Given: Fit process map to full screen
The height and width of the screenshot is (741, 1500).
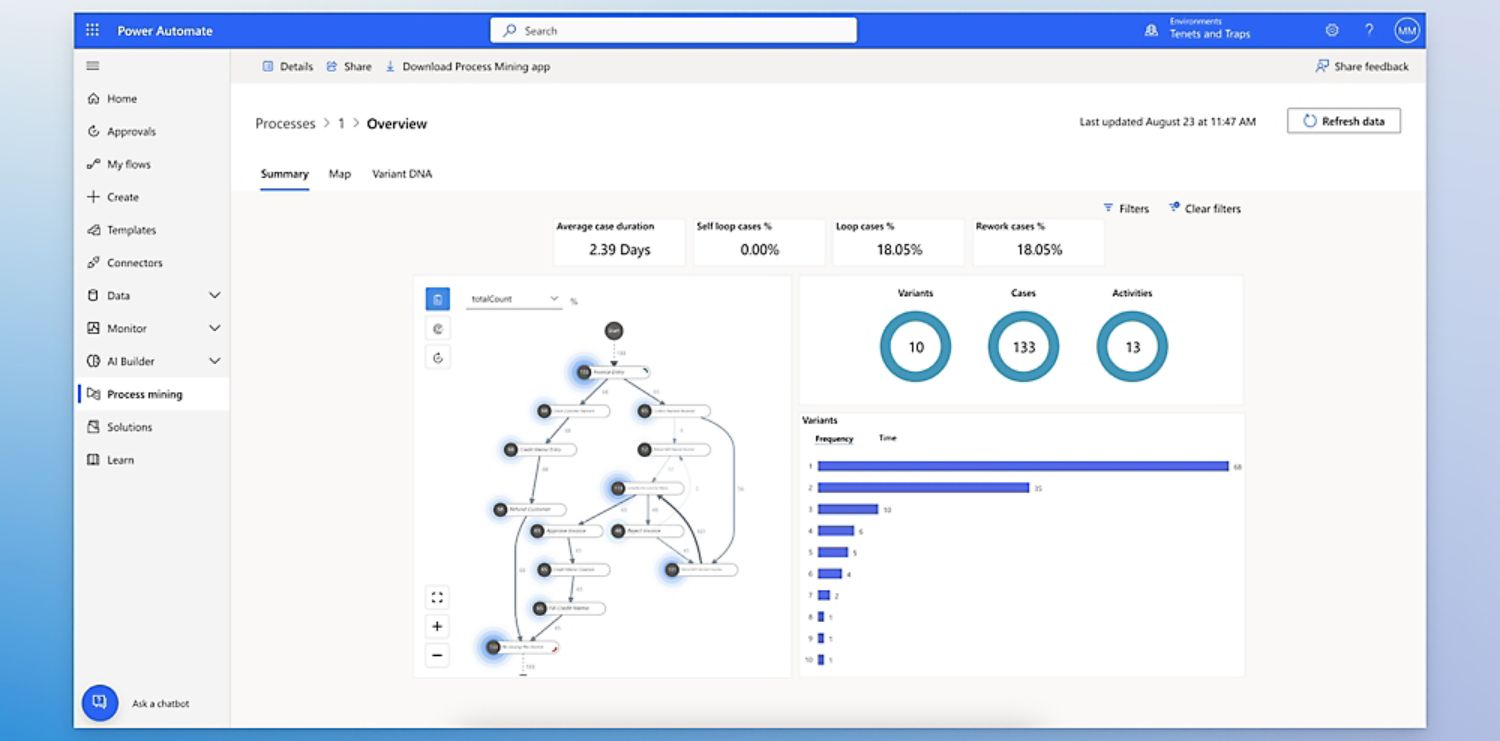Looking at the screenshot, I should (x=437, y=598).
